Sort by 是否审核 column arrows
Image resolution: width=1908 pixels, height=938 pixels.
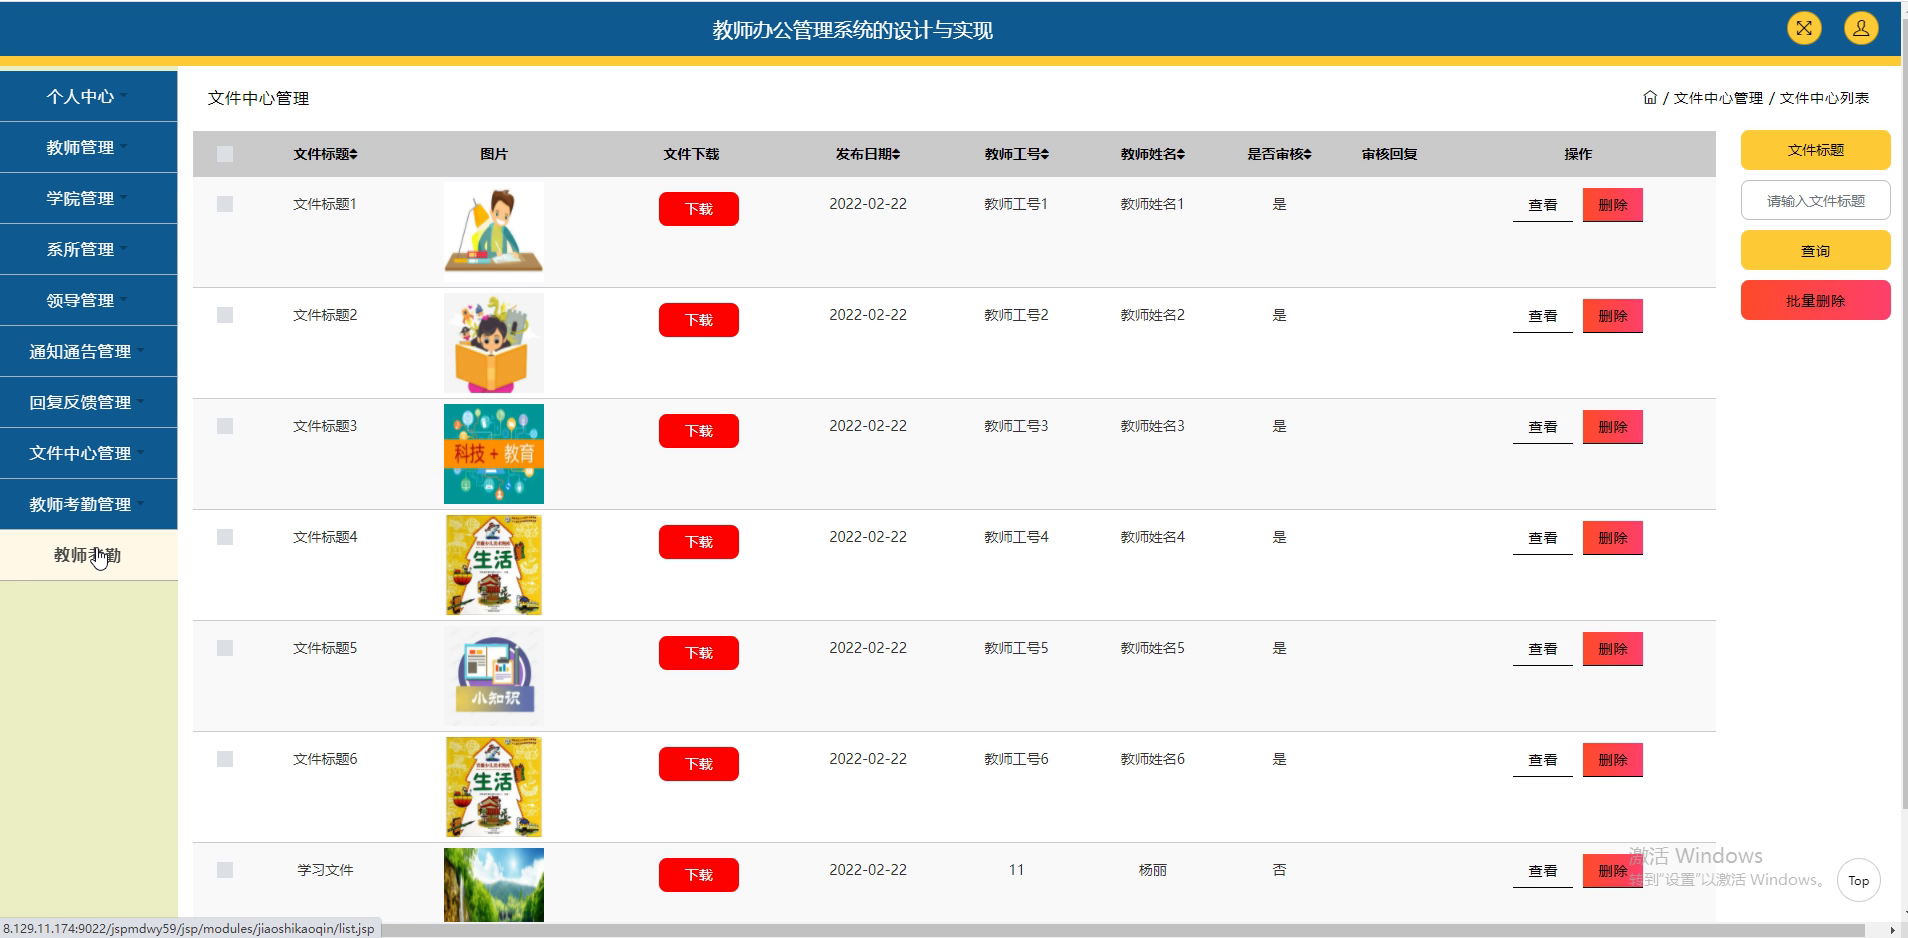click(1307, 154)
